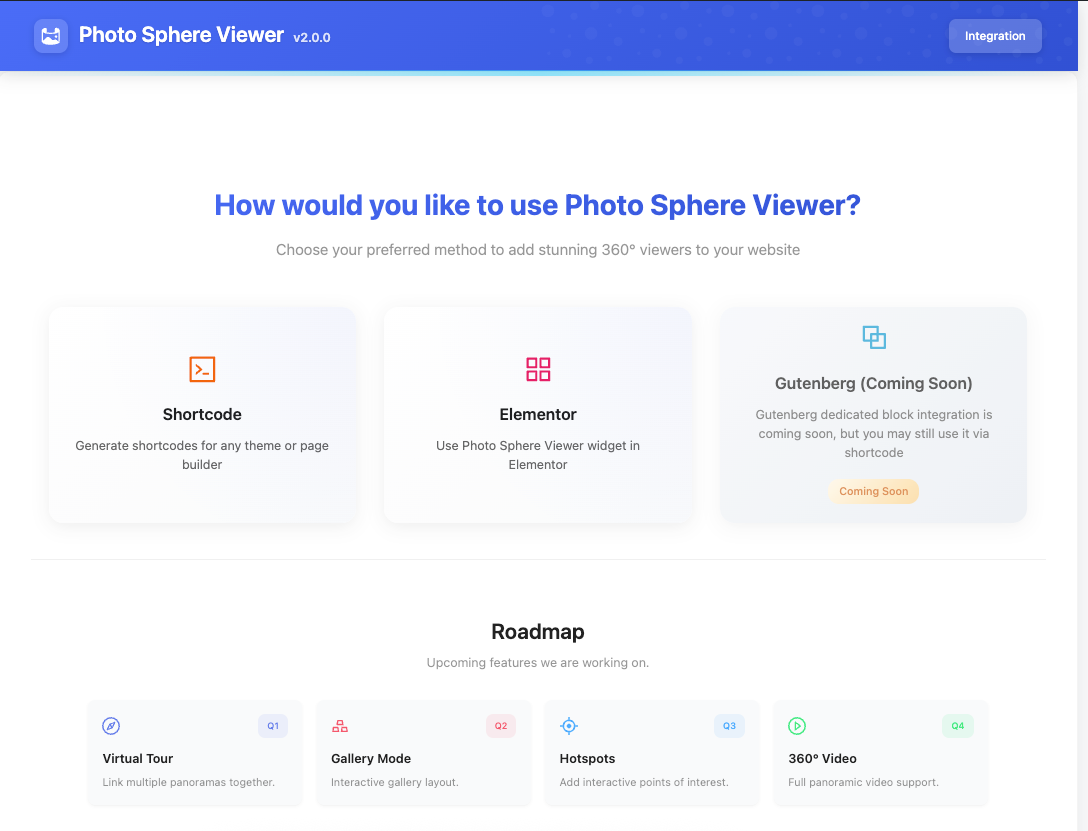The height and width of the screenshot is (831, 1088).
Task: Click the v2.0.0 version label
Action: (x=312, y=38)
